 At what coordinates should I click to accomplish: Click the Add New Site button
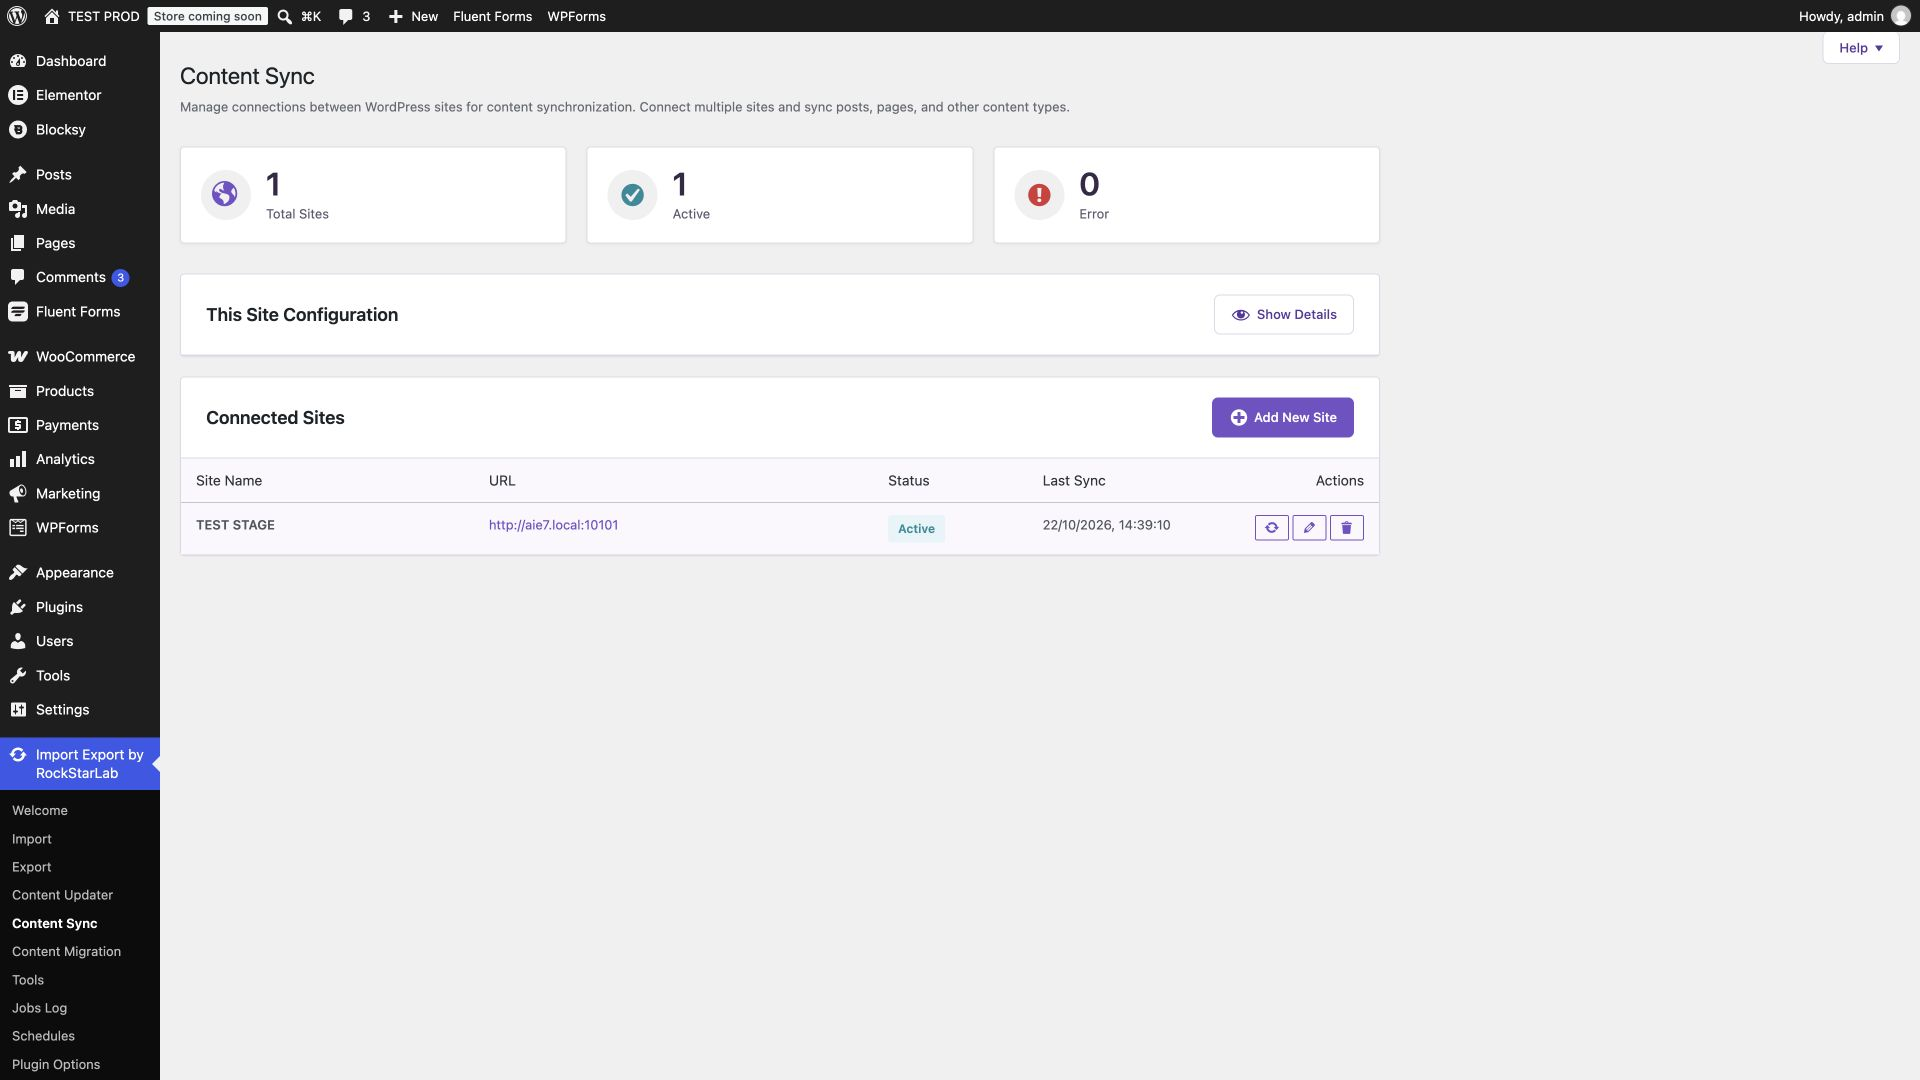(1282, 418)
